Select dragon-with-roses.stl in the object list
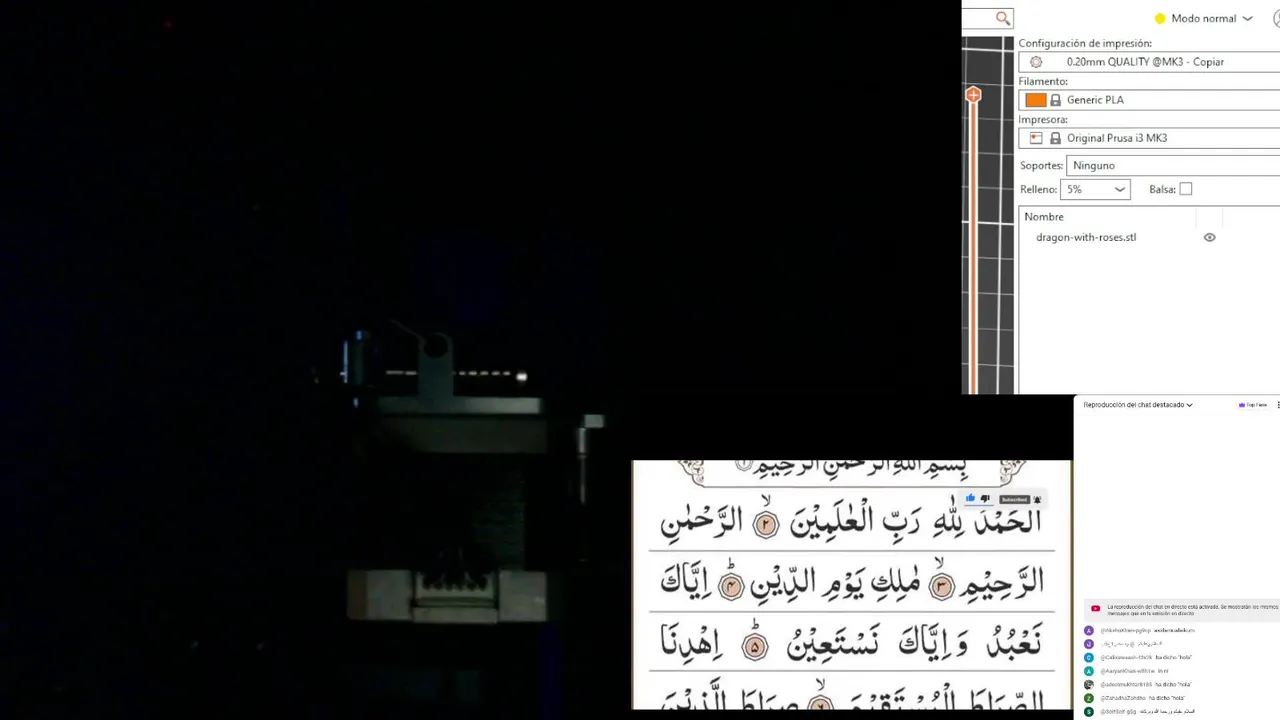 1086,238
